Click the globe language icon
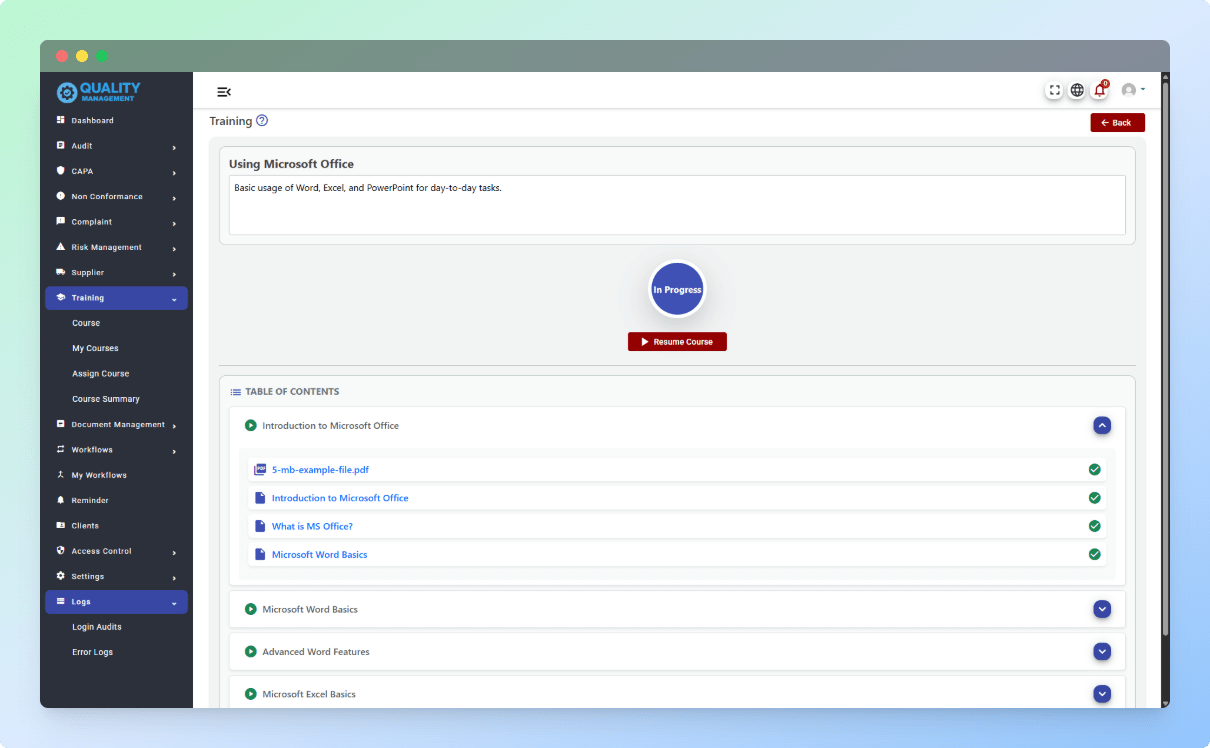This screenshot has width=1210, height=748. (x=1077, y=90)
